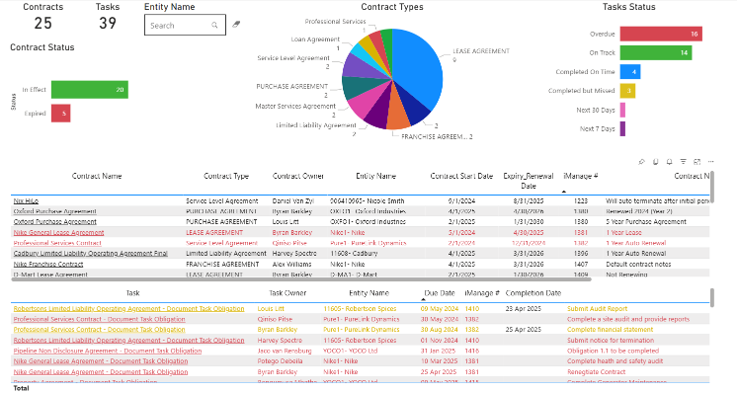The height and width of the screenshot is (393, 737).
Task: Sort tasks by Due Date header
Action: 439,293
